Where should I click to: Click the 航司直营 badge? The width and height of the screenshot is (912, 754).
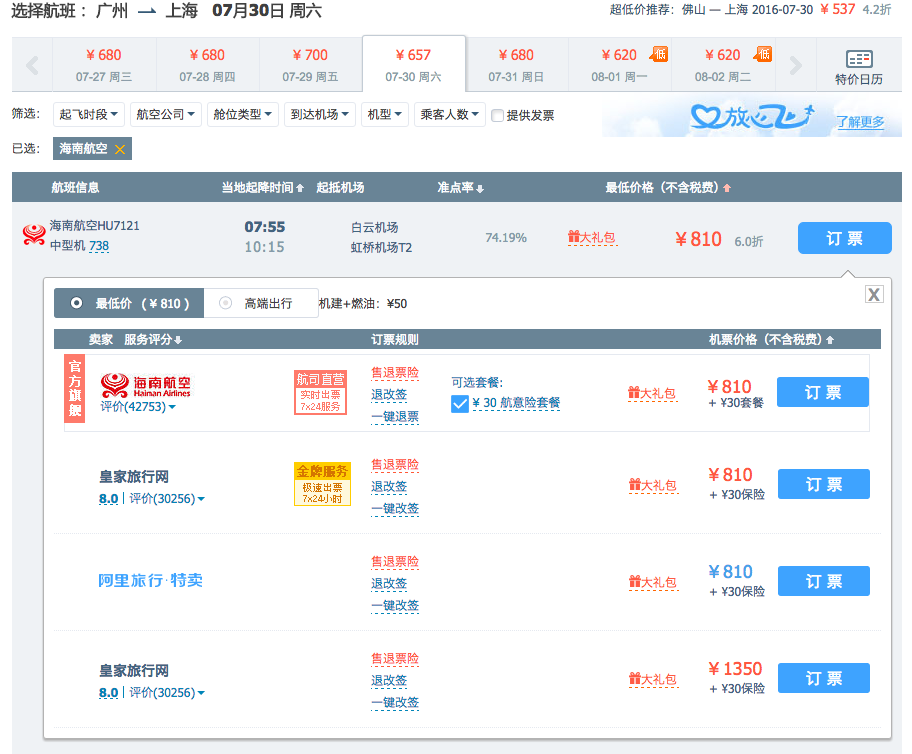click(x=320, y=392)
